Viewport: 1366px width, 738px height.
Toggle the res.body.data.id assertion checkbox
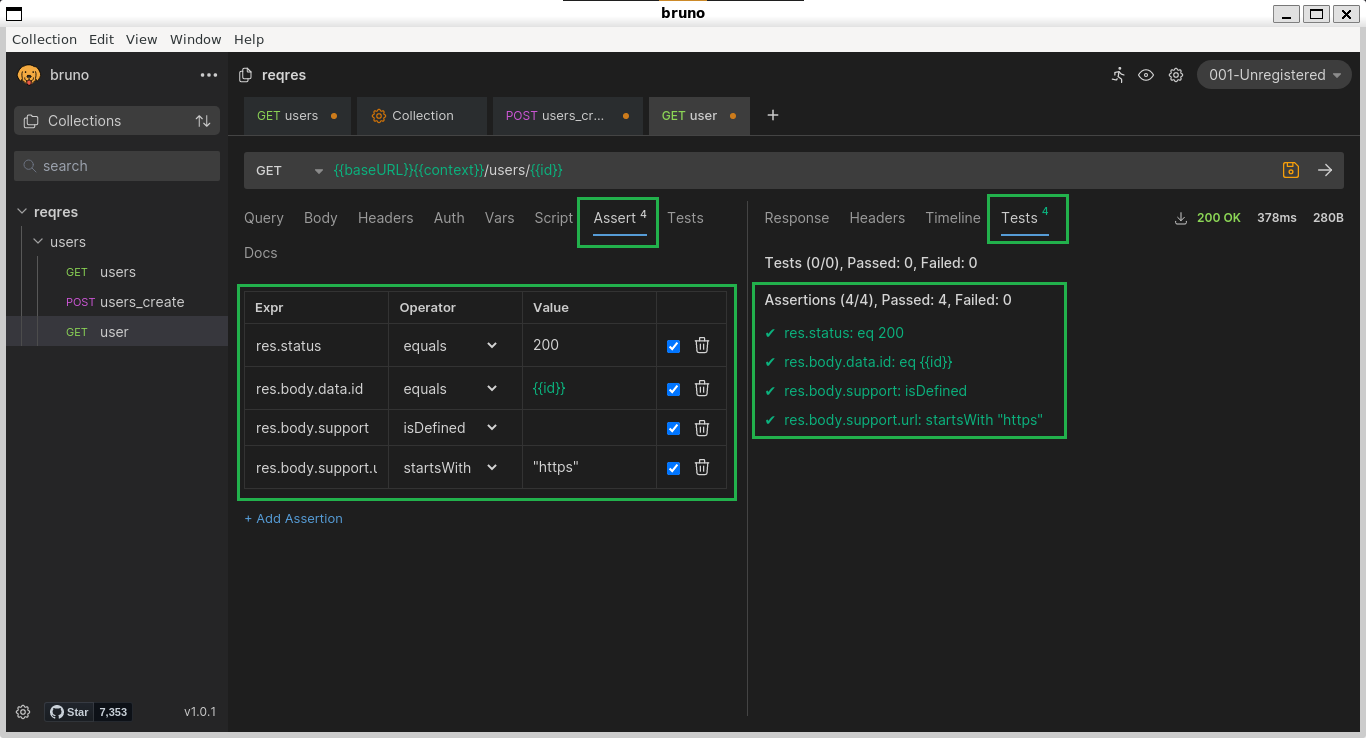click(673, 388)
